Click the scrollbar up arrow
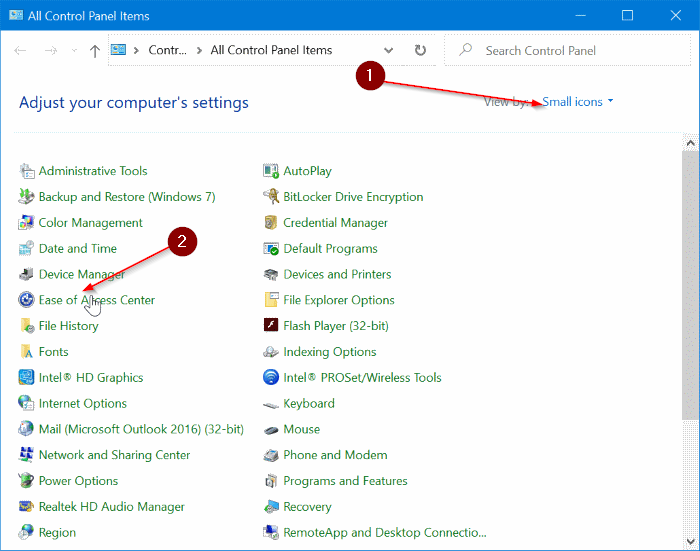Screen dimensions: 700x551 [691, 143]
